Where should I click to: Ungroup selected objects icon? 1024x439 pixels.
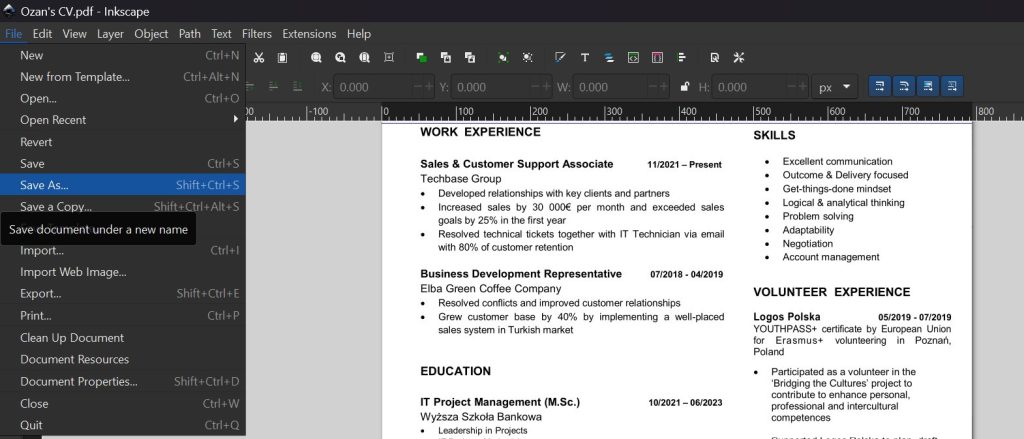point(527,57)
